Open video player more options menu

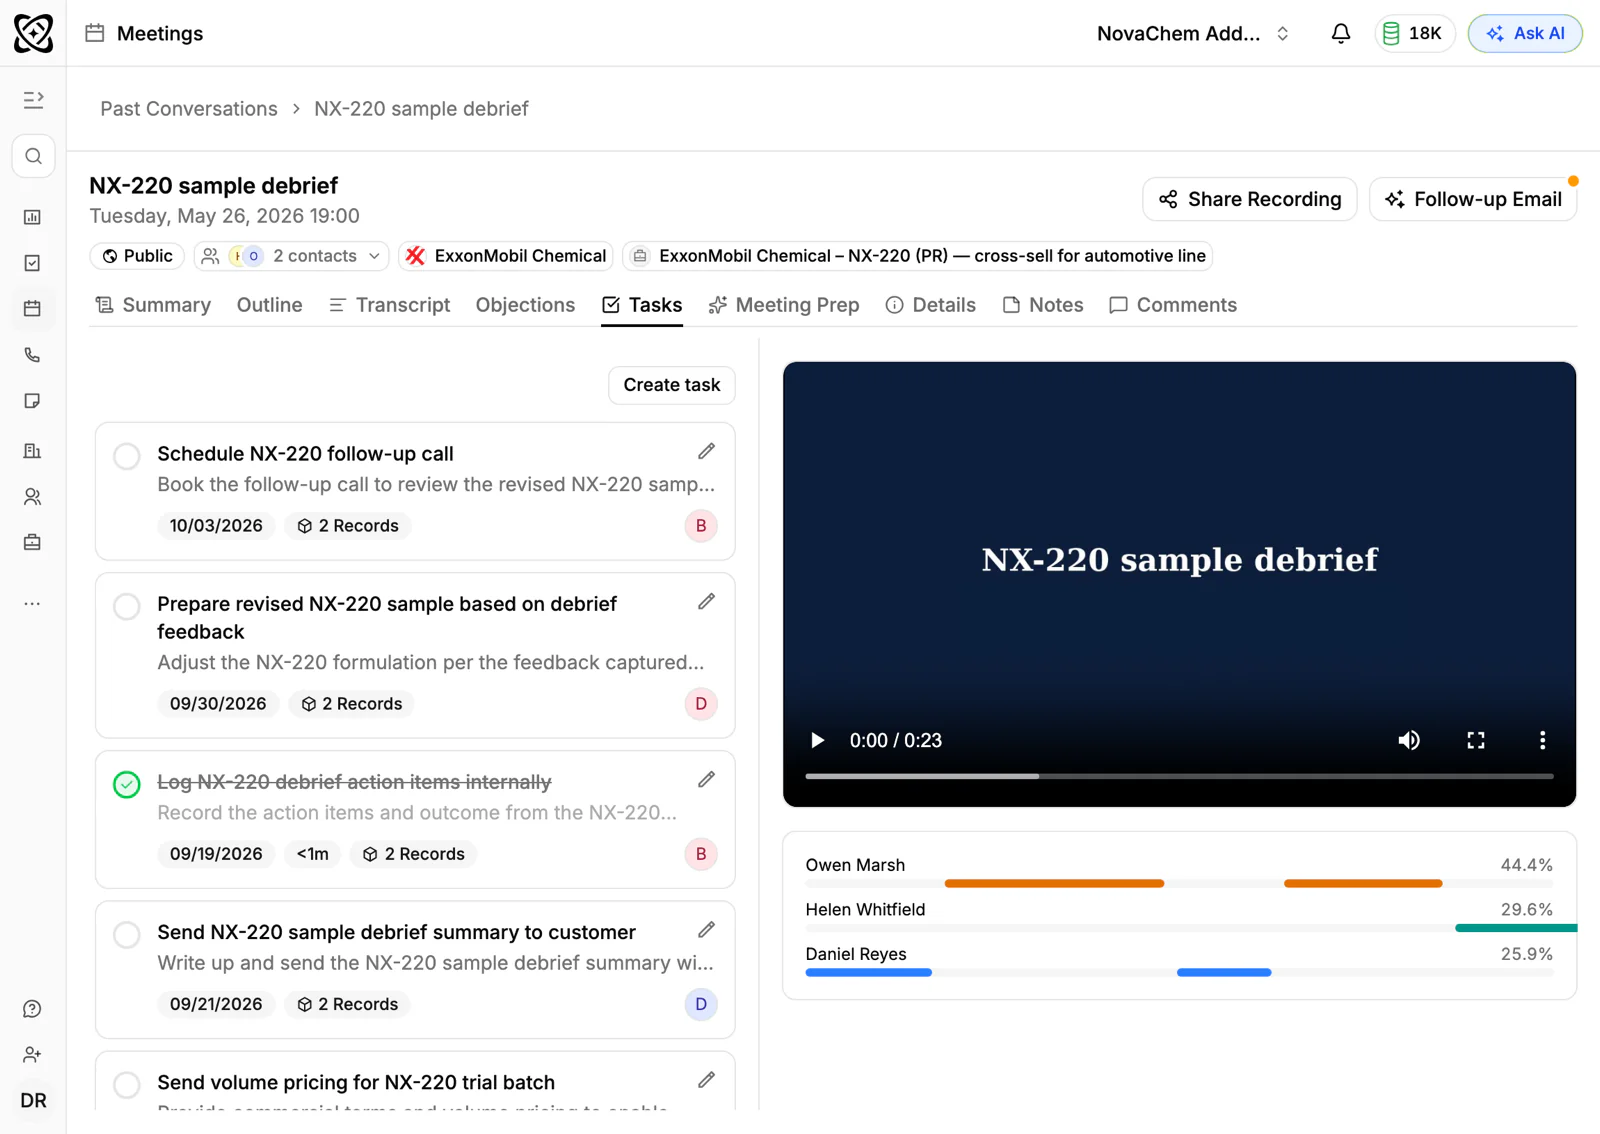(x=1543, y=740)
